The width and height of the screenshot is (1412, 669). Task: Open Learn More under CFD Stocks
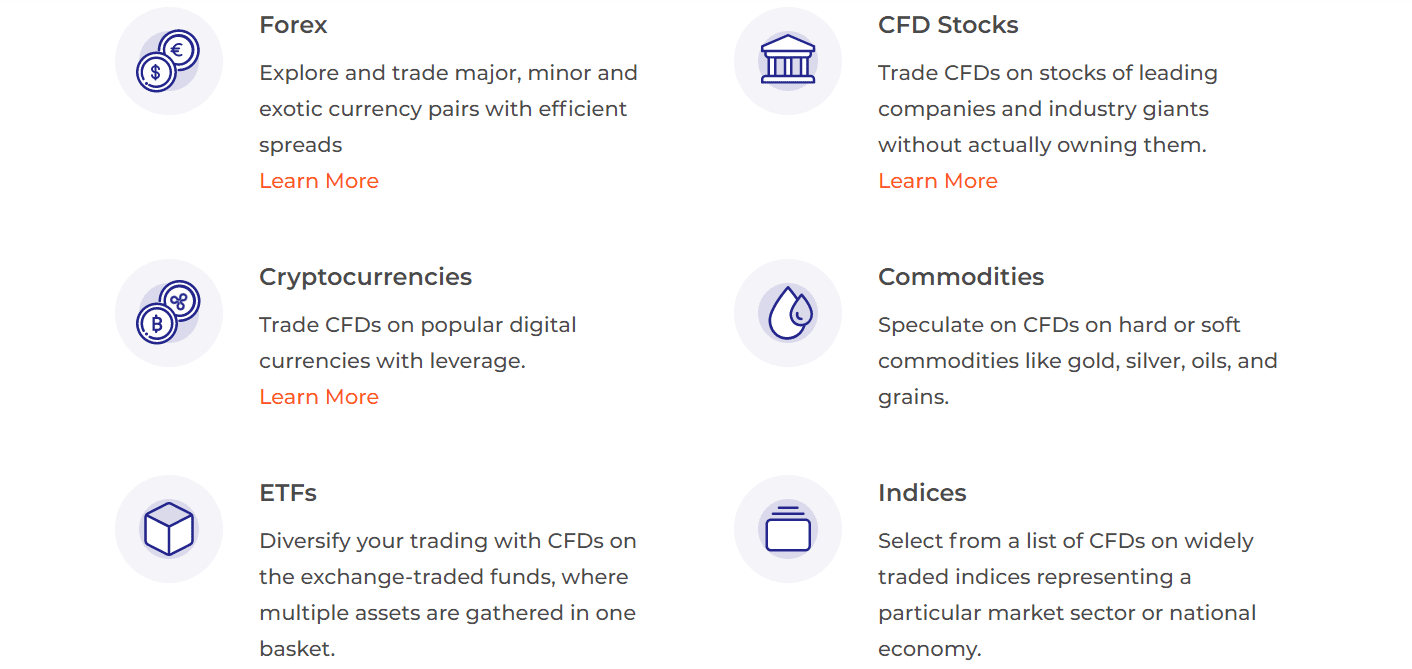pyautogui.click(x=938, y=181)
